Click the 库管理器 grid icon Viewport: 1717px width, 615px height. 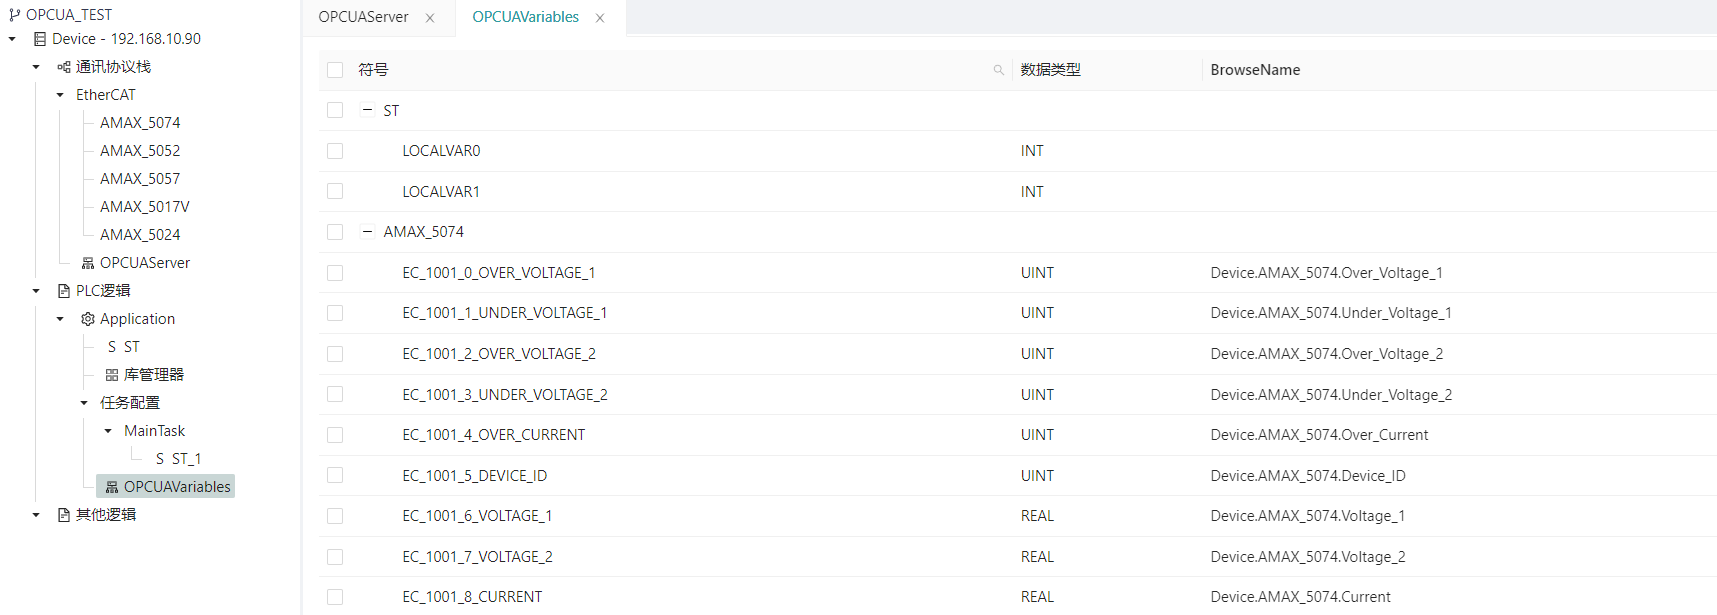point(112,375)
